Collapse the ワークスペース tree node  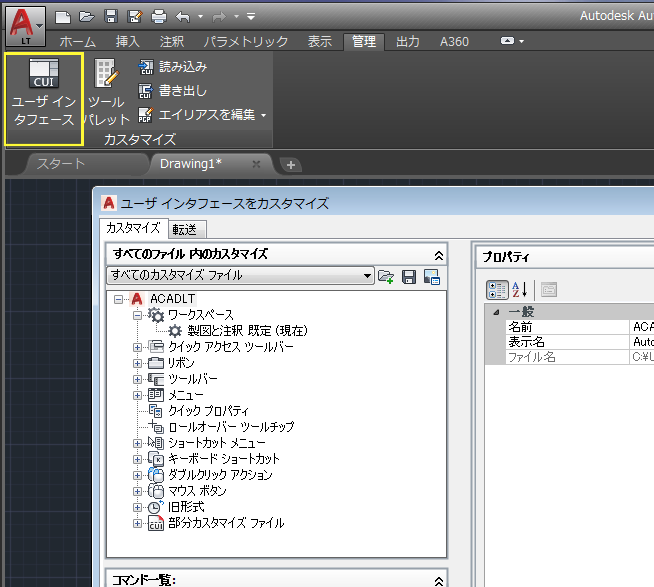[x=137, y=315]
